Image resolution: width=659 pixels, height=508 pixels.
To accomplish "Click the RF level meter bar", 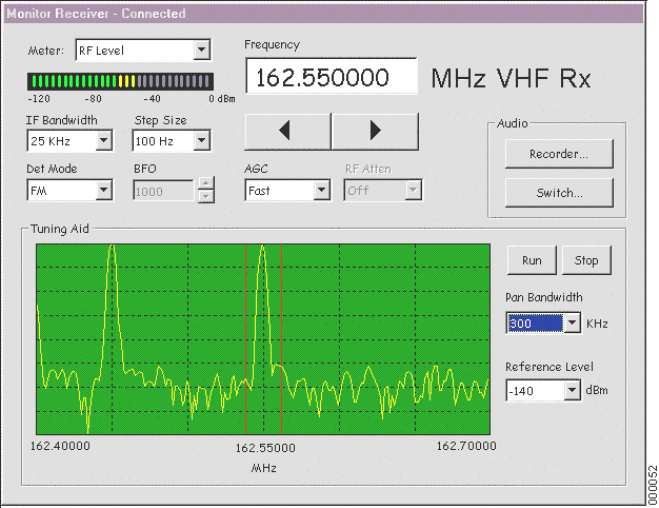I will (x=120, y=81).
